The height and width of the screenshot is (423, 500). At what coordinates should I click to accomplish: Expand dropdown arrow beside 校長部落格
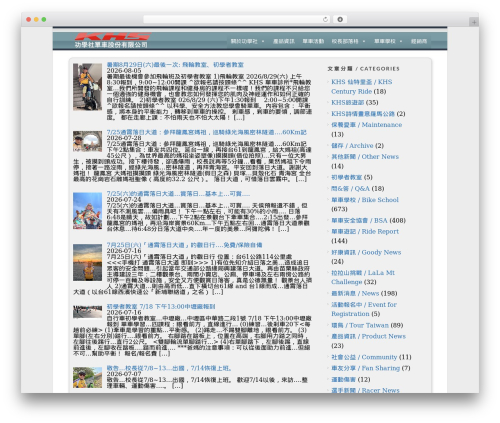(364, 41)
